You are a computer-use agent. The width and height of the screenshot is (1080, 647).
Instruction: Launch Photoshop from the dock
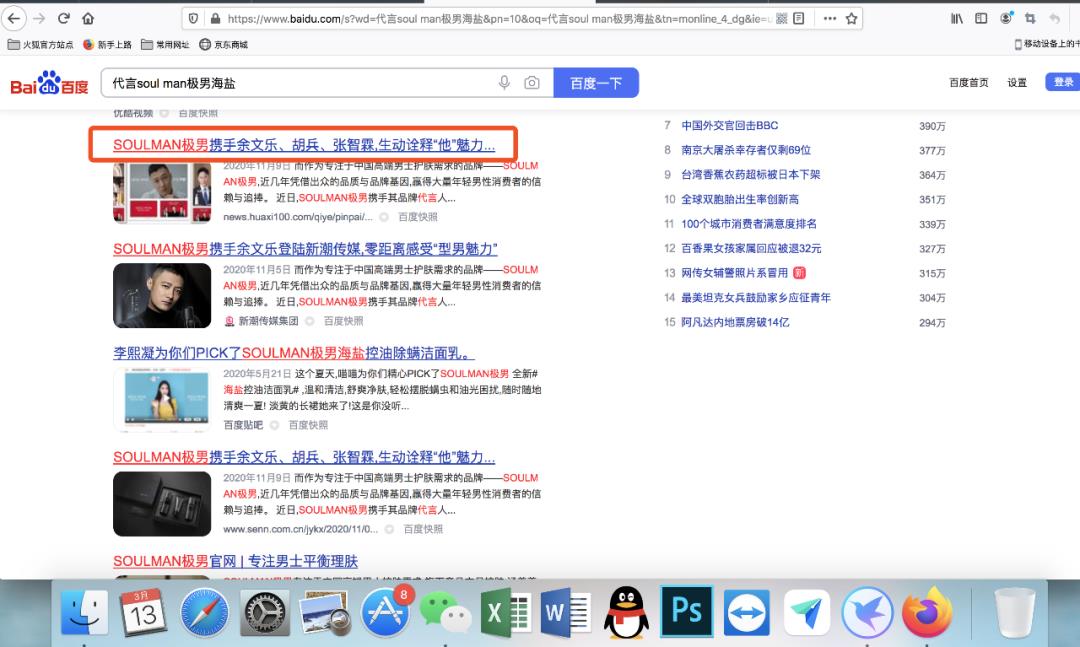pos(687,610)
